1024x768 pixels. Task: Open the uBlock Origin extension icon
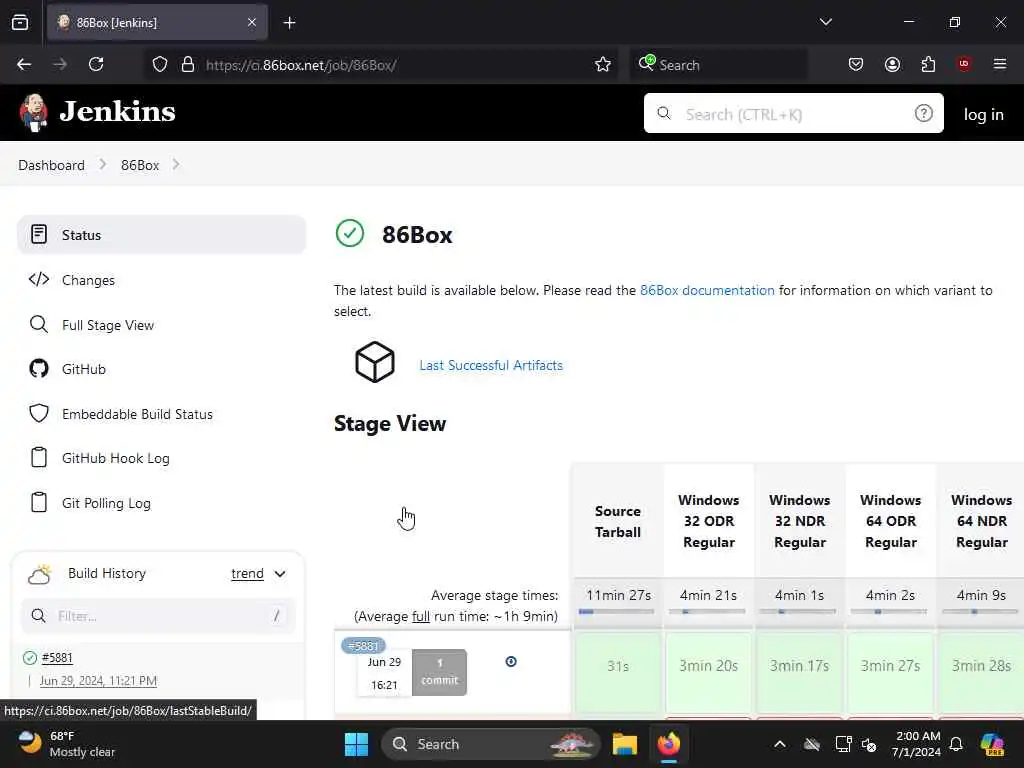[x=964, y=64]
